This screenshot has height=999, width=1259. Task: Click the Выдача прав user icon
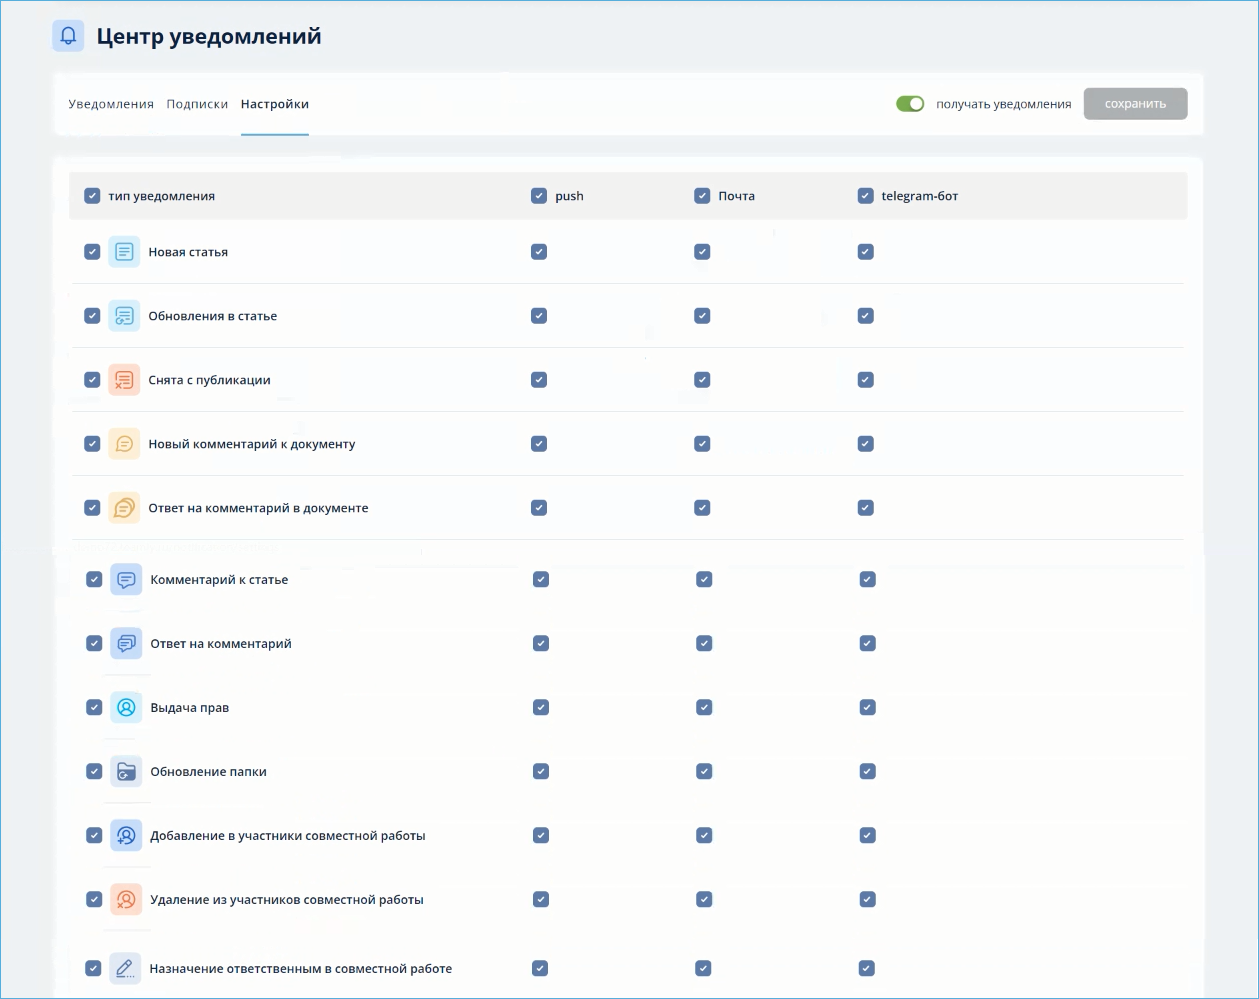(x=126, y=707)
